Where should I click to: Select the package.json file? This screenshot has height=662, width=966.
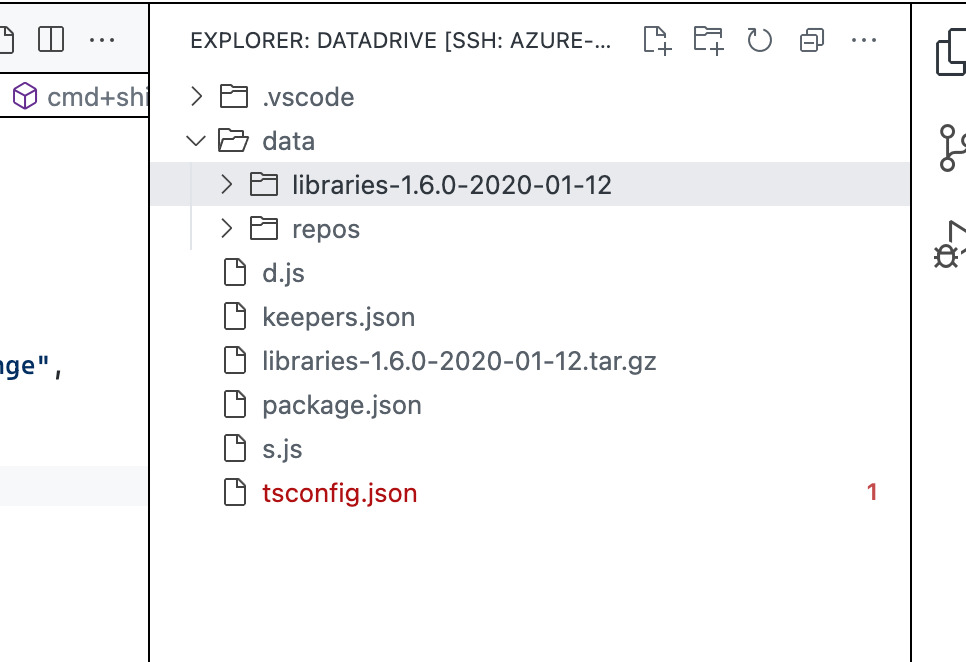342,404
